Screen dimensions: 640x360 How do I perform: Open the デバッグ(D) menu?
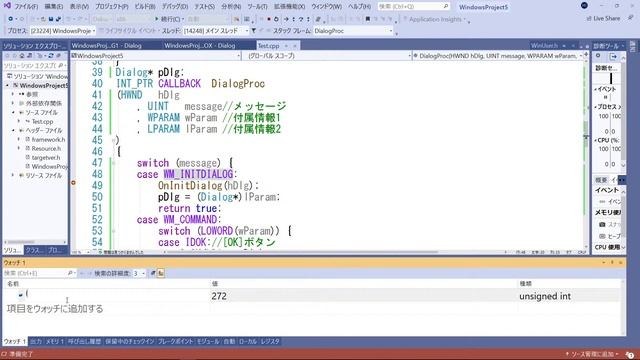point(175,7)
